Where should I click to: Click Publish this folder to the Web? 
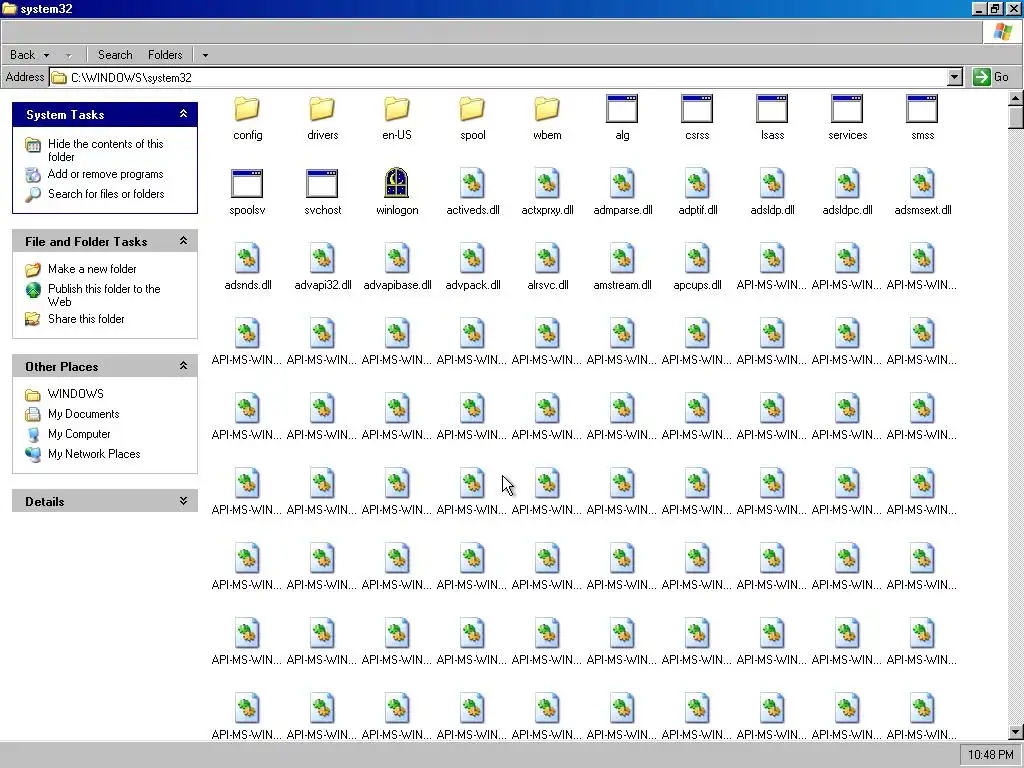[x=104, y=295]
